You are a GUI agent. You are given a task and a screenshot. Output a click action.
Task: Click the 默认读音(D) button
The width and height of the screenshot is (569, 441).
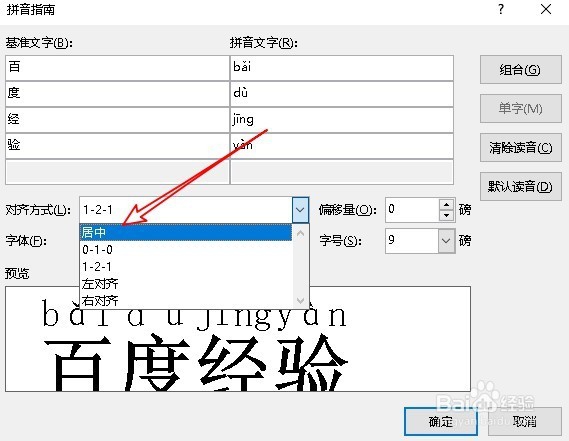click(x=520, y=187)
